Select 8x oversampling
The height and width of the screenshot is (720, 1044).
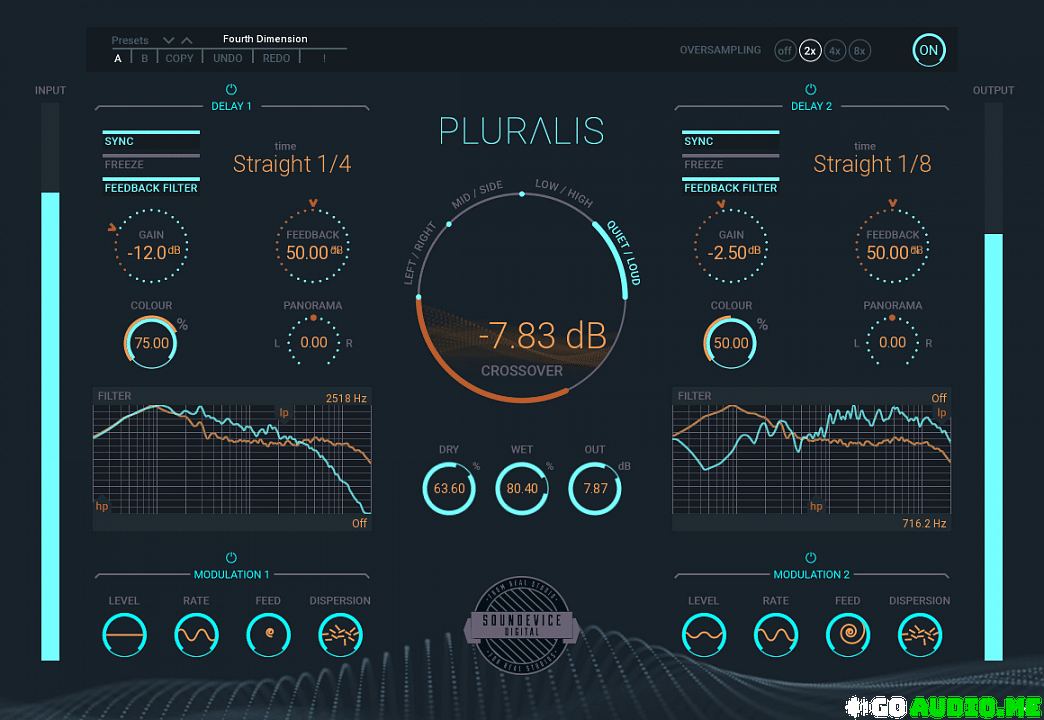[860, 51]
